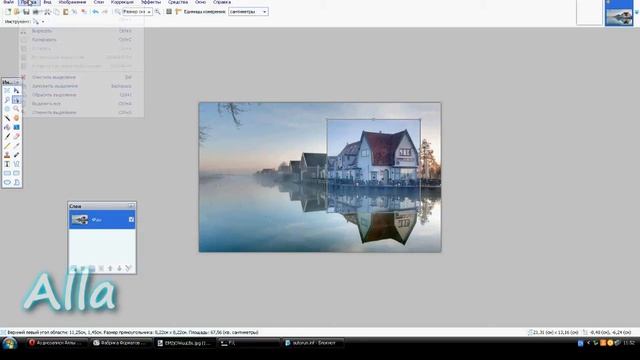
Task: Select the Paint Bucket tool
Action: click(x=7, y=127)
